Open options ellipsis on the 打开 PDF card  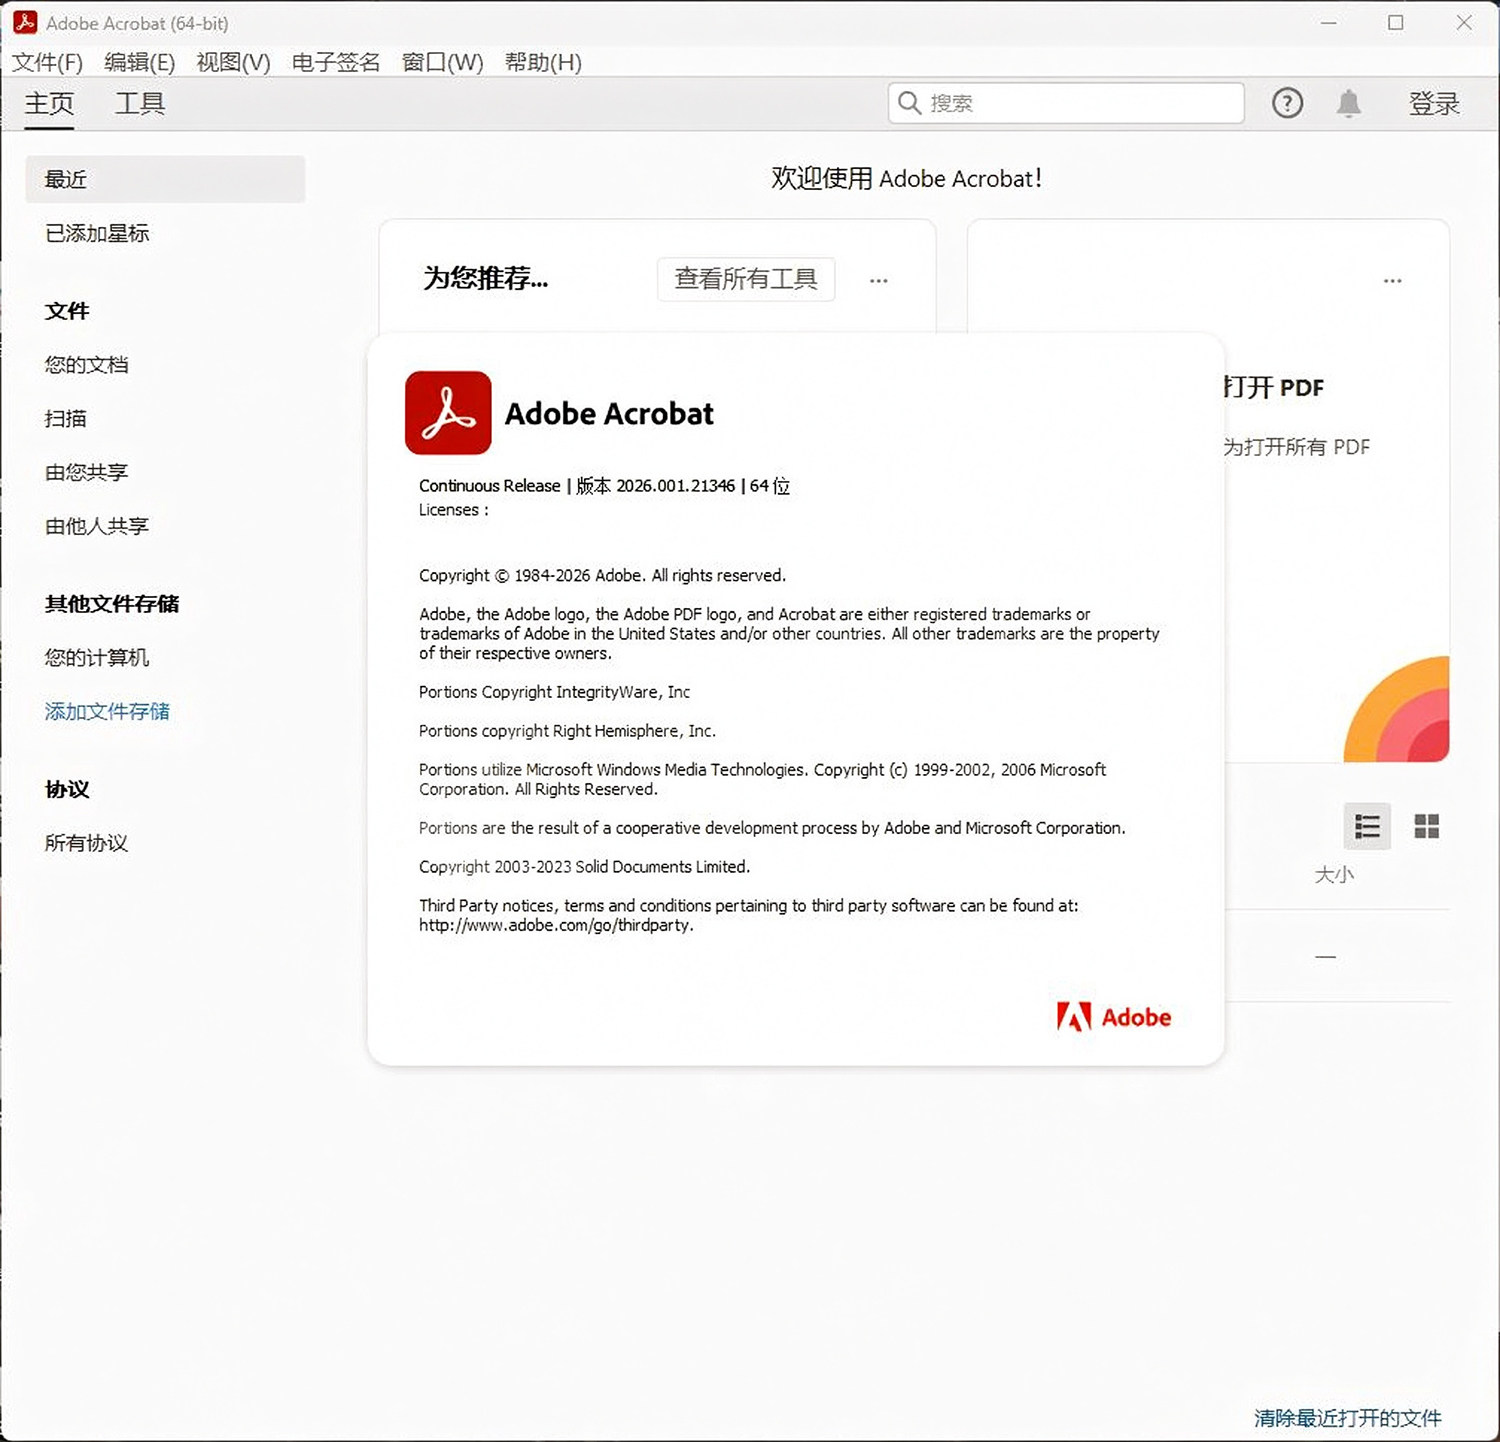pyautogui.click(x=1393, y=281)
